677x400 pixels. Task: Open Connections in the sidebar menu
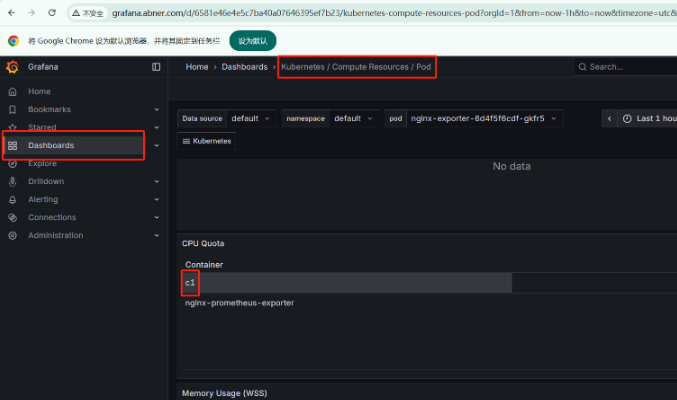pos(52,217)
